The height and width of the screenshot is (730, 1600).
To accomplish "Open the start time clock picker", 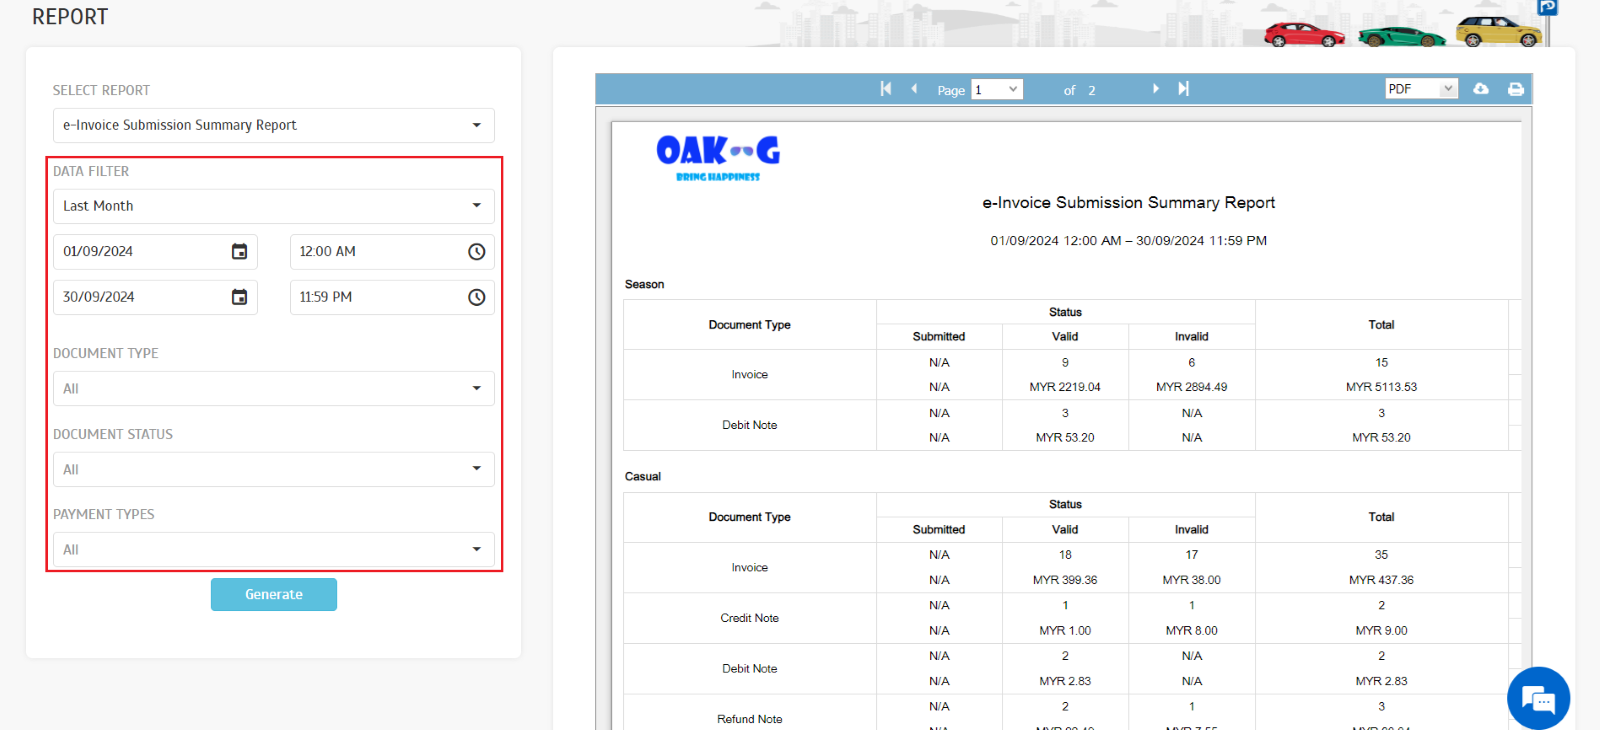I will pos(476,251).
